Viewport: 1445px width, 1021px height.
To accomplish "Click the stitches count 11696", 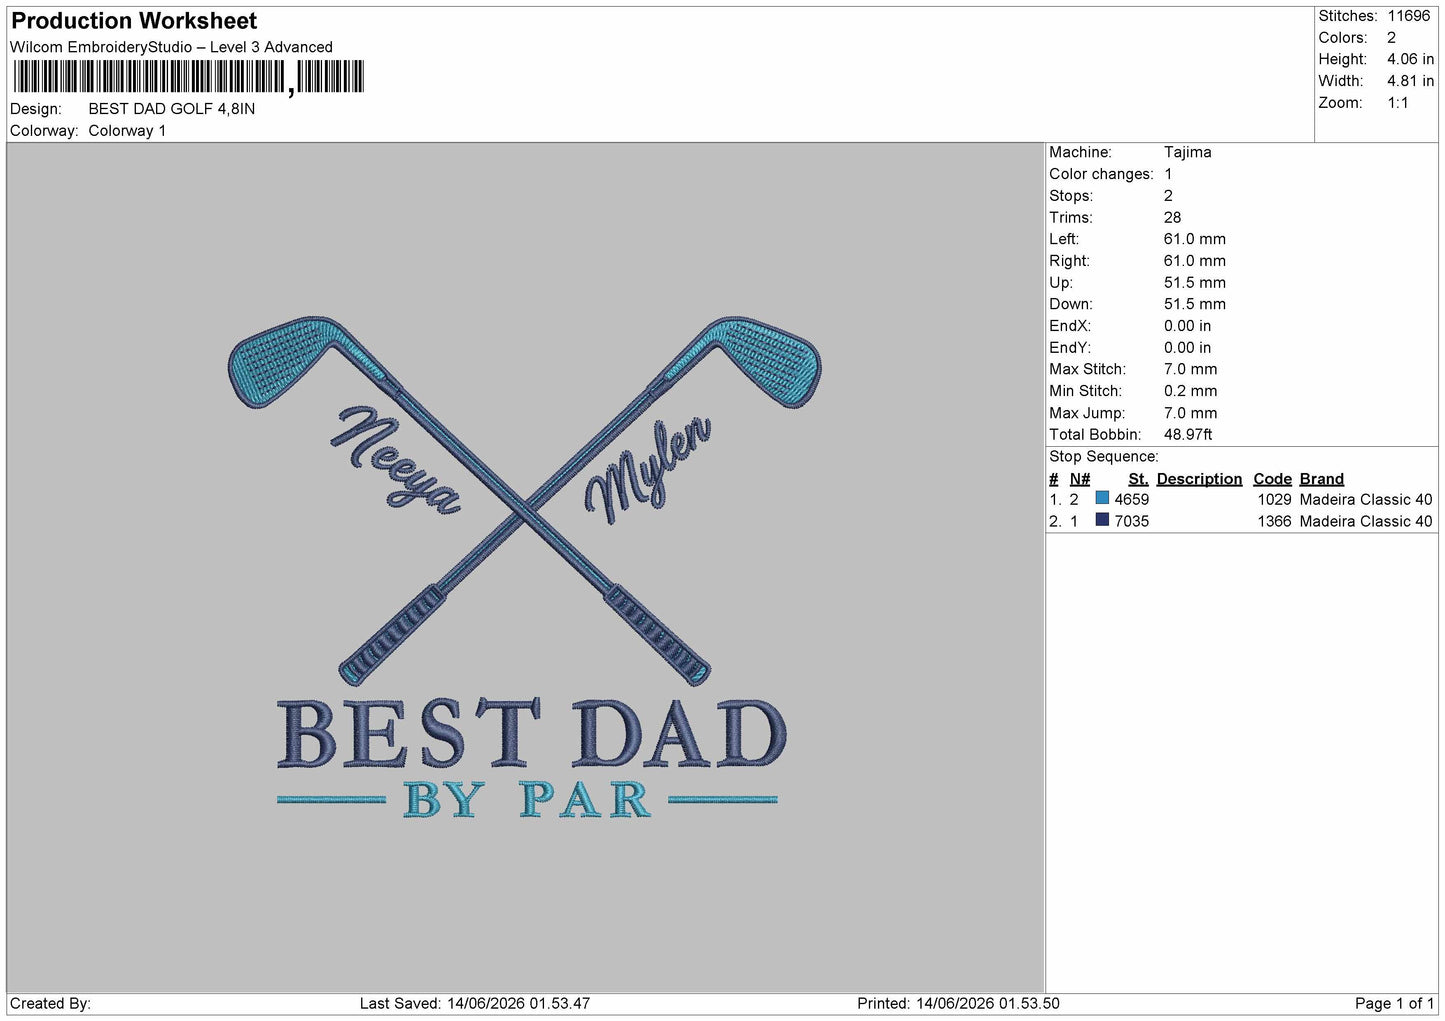I will (x=1409, y=16).
